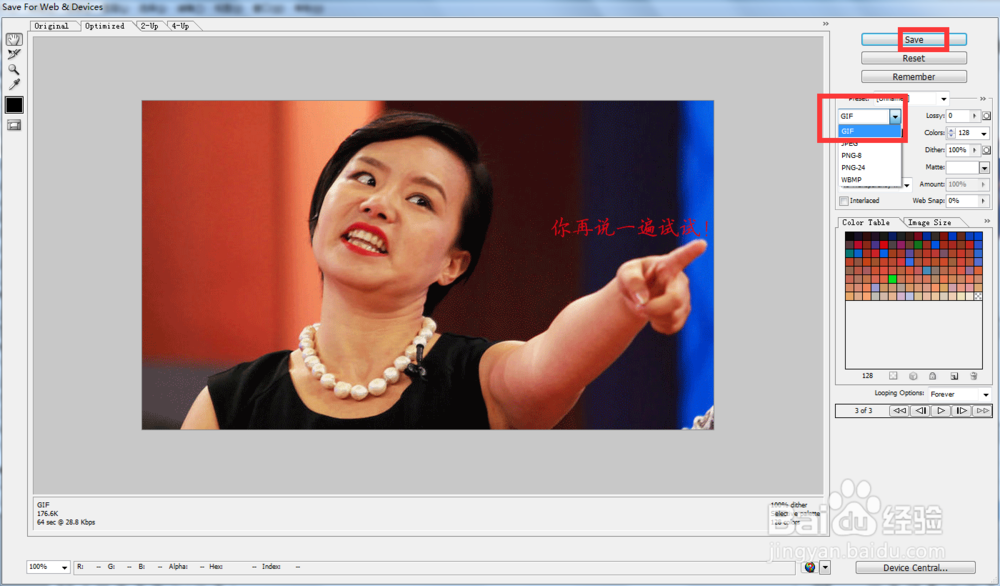Open the Colors 128 dropdown

tap(984, 133)
